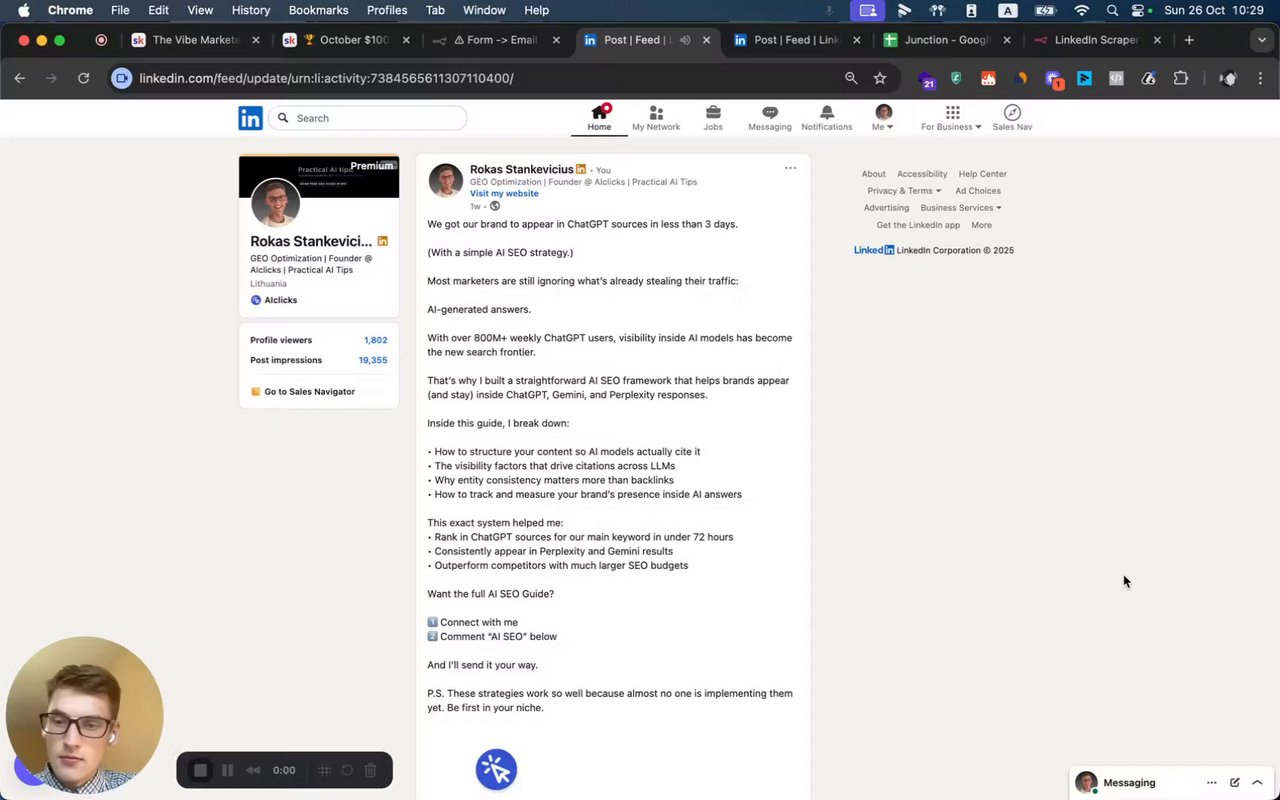1280x800 pixels.
Task: Expand the For Business dropdown
Action: (x=951, y=118)
